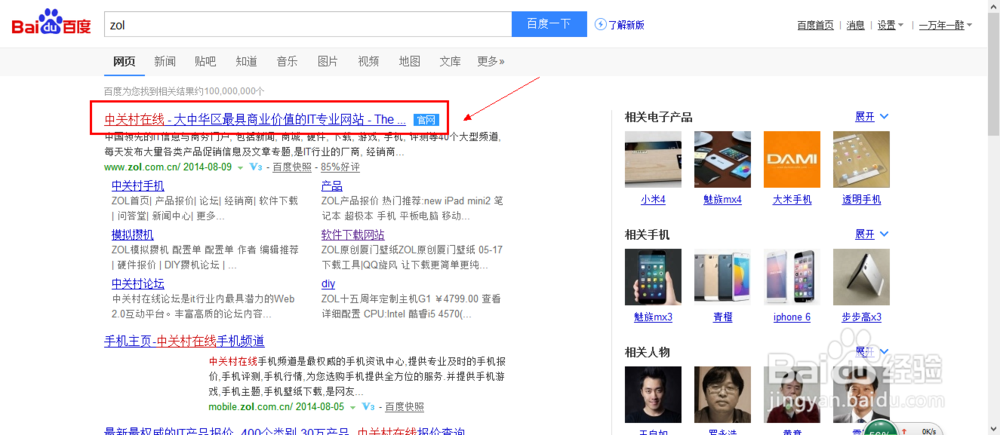The width and height of the screenshot is (1000, 435).
Task: Open the iphone 6 text link
Action: coord(792,317)
